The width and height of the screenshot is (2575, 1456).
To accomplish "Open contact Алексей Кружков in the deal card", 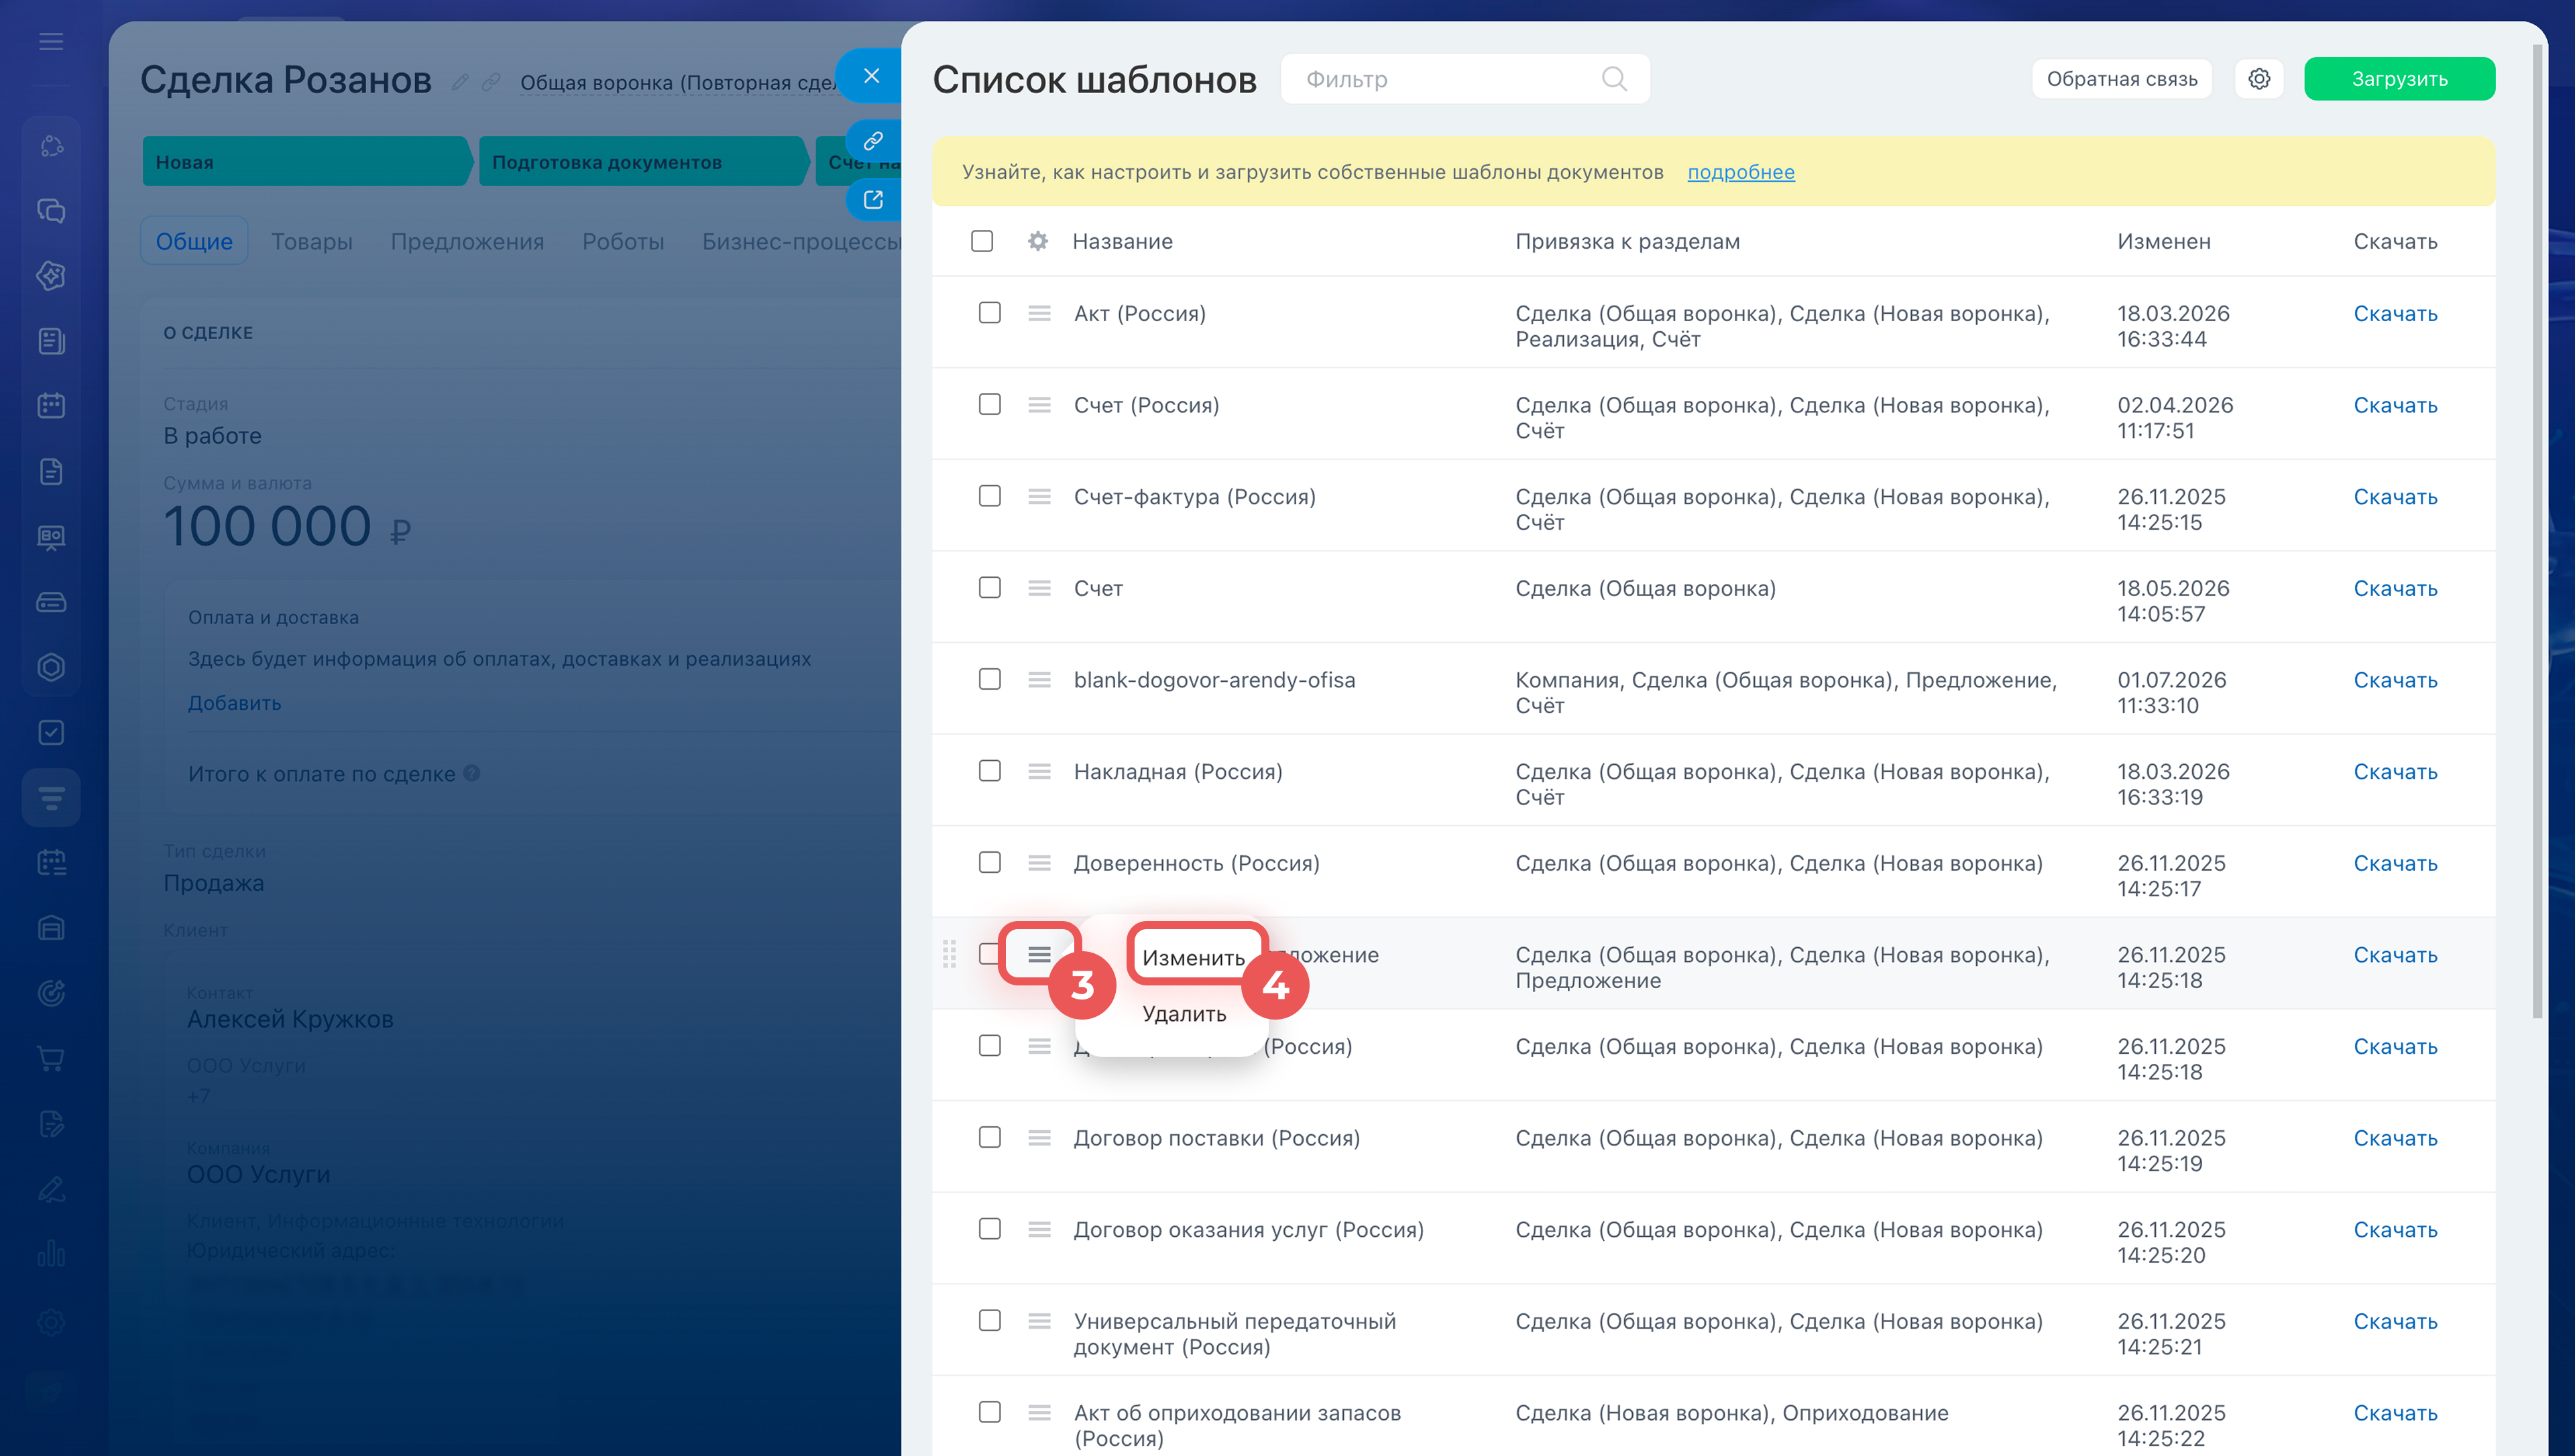I will click(290, 1019).
